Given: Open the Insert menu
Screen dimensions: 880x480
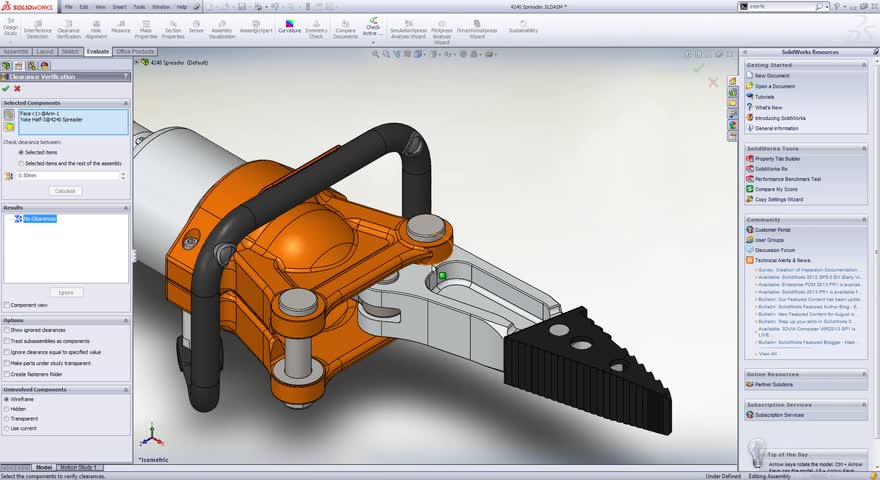Looking at the screenshot, I should 119,6.
